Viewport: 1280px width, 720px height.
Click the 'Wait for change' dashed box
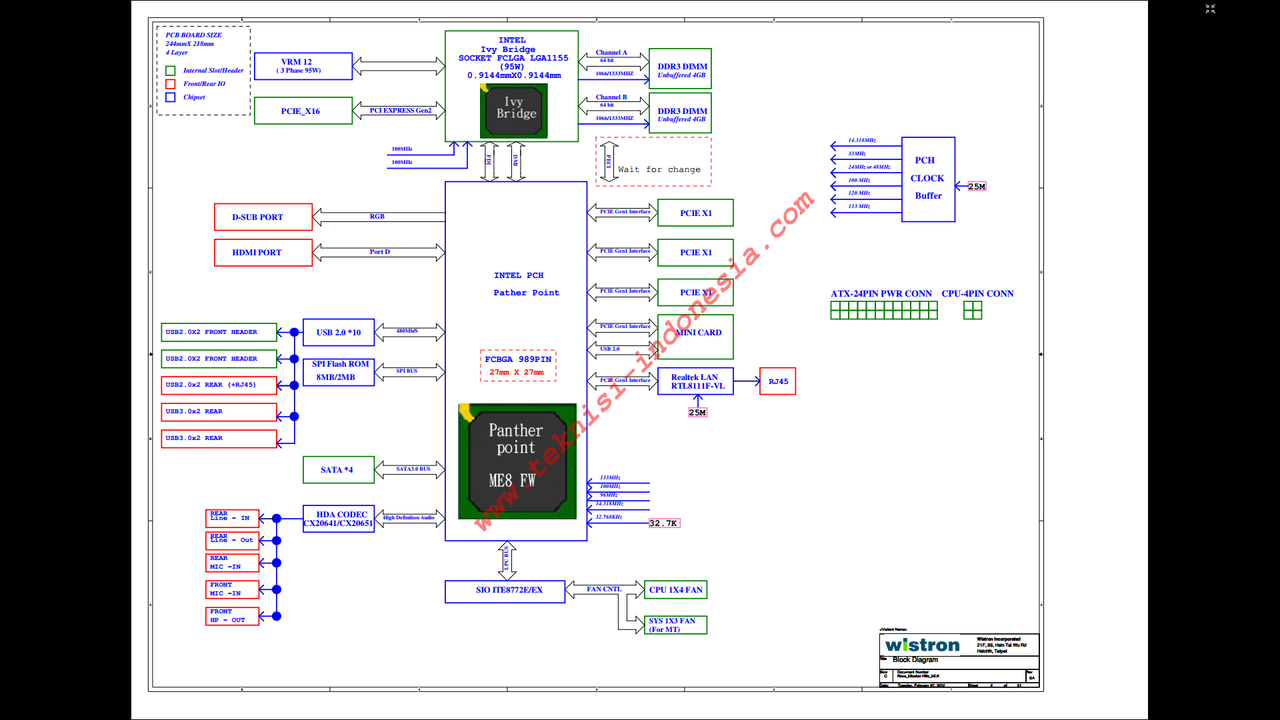click(x=654, y=161)
